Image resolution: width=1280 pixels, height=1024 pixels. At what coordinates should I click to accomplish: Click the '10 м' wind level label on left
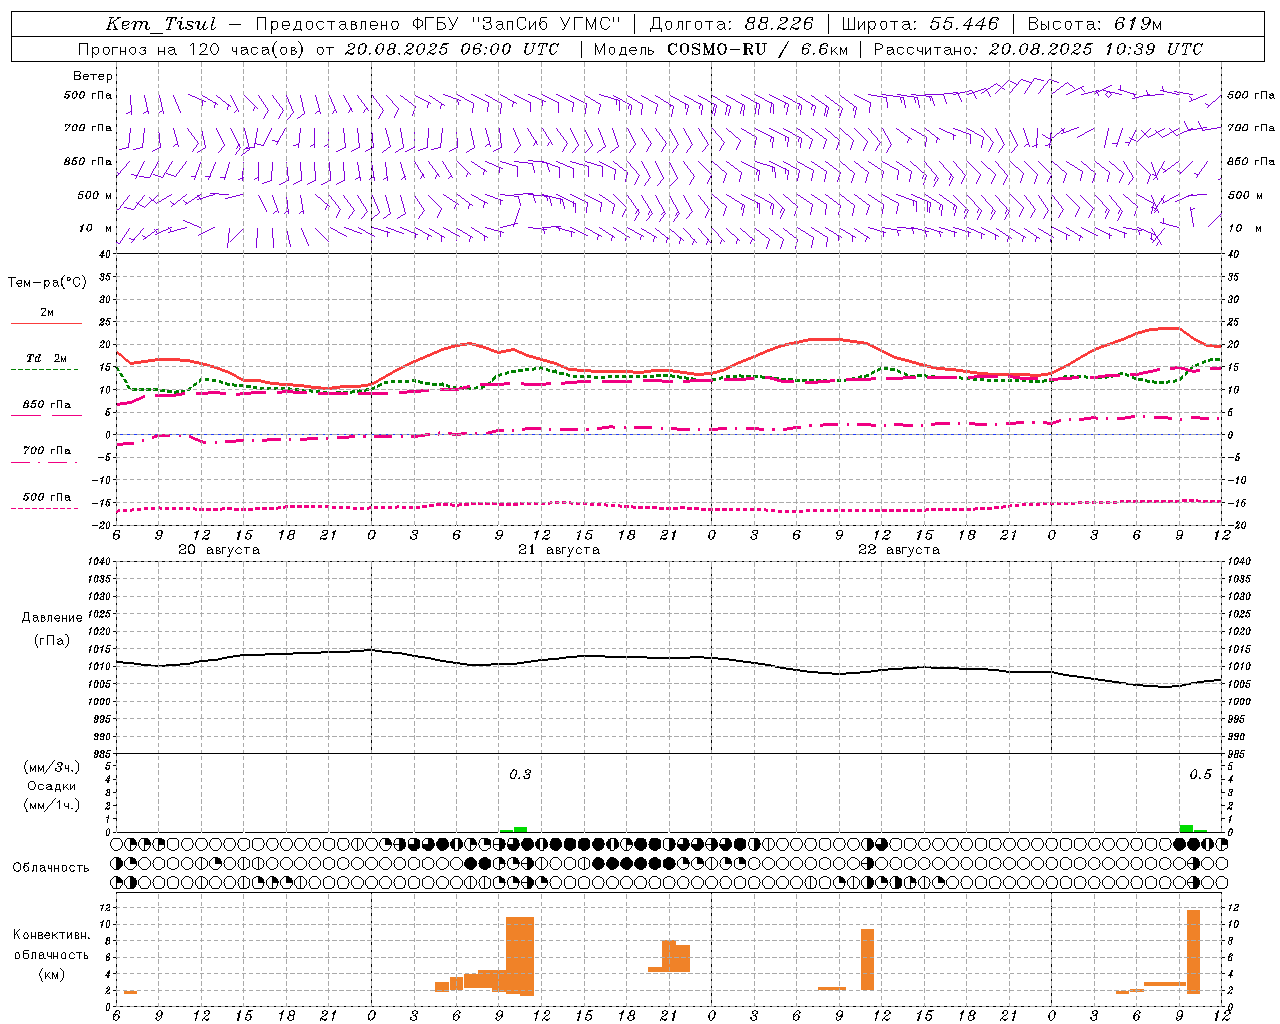(96, 228)
